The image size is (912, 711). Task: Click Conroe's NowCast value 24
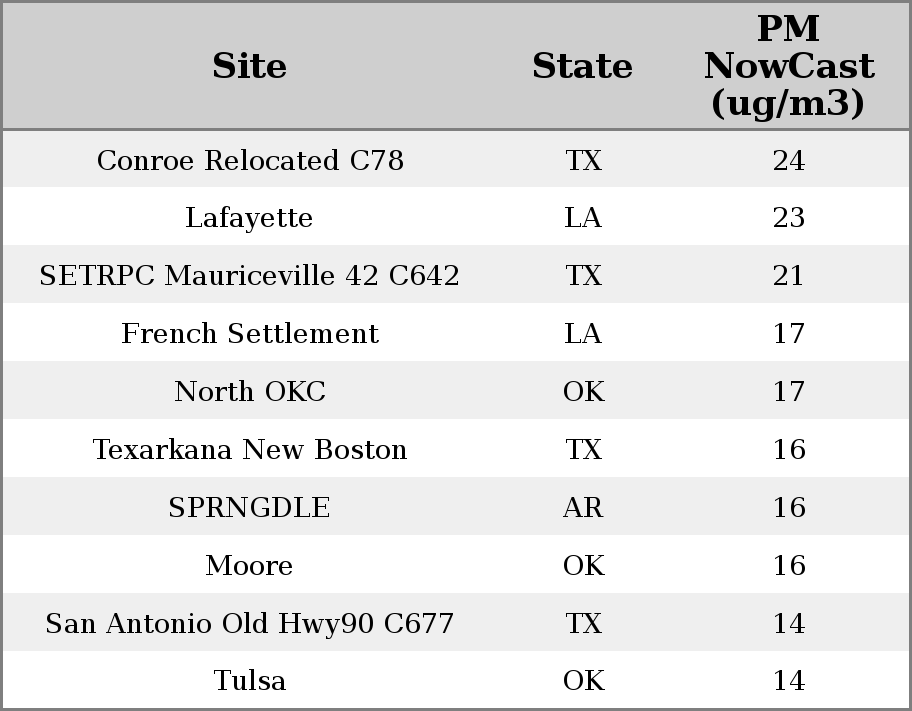pos(788,161)
